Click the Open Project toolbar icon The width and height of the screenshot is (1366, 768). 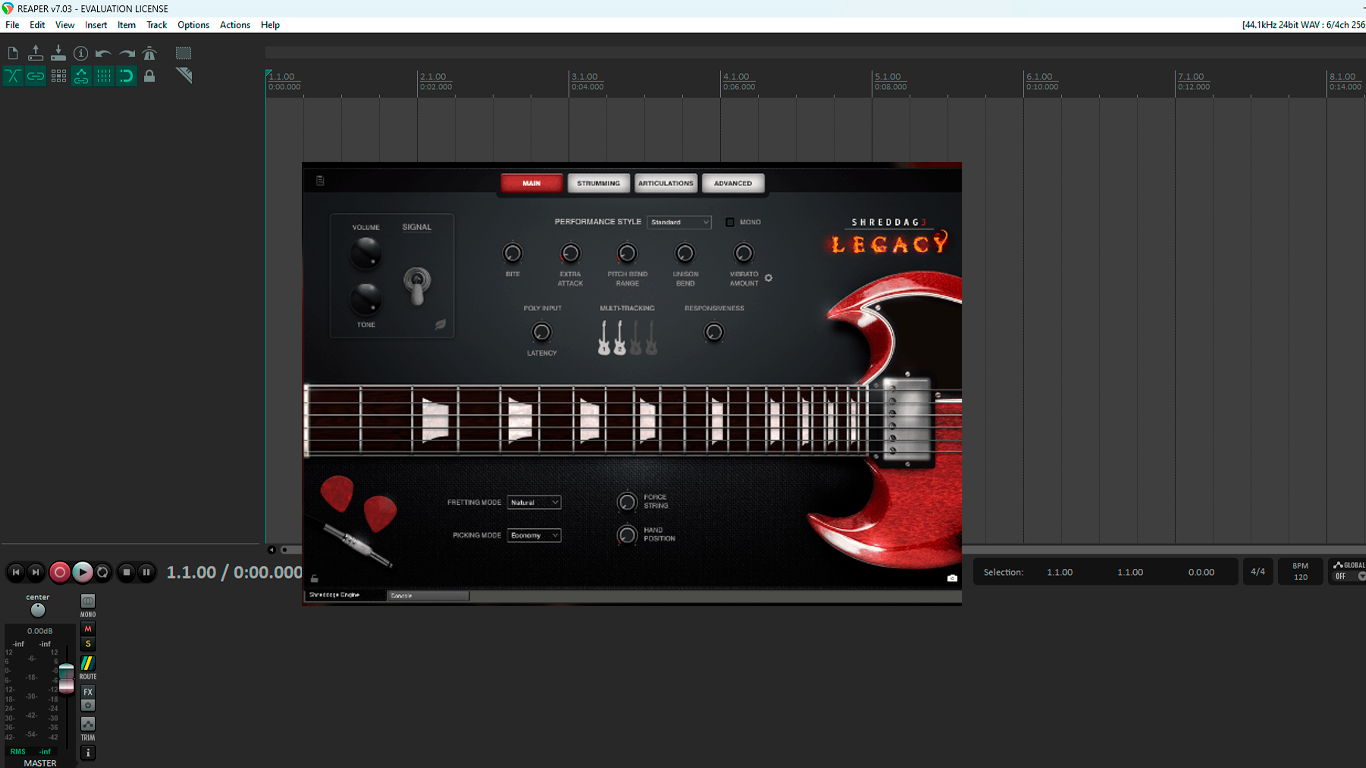click(36, 53)
